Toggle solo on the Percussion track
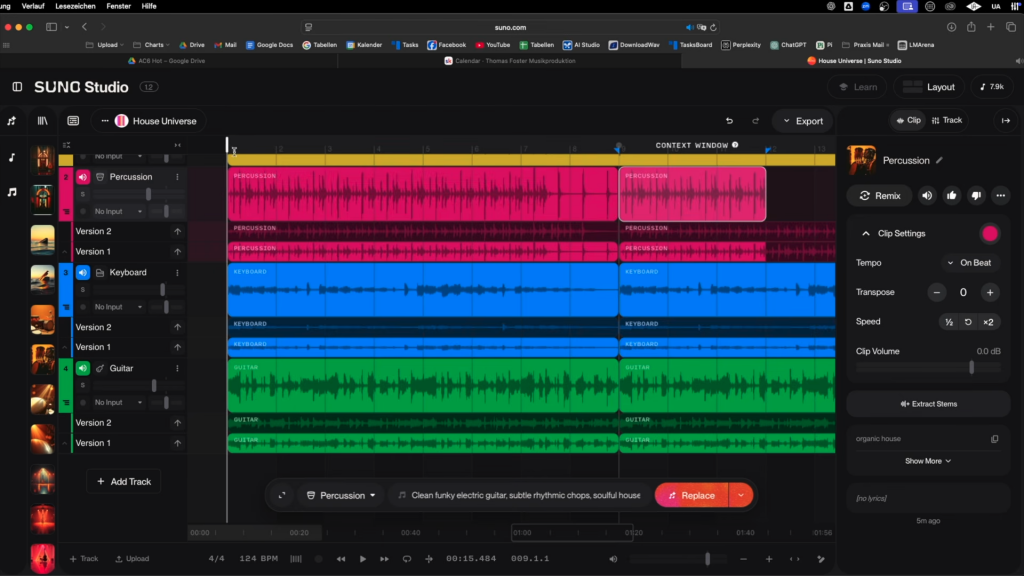Image resolution: width=1024 pixels, height=576 pixels. pyautogui.click(x=83, y=194)
